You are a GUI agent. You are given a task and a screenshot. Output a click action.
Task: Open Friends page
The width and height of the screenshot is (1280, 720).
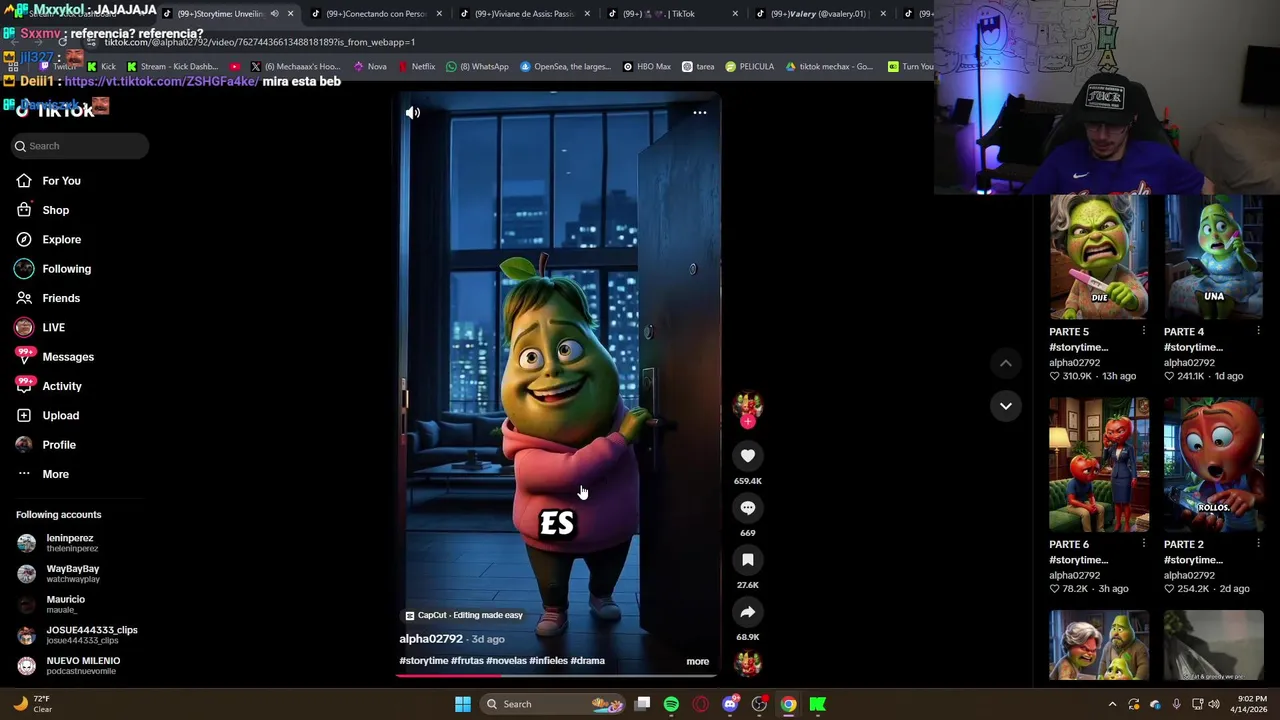48,298
